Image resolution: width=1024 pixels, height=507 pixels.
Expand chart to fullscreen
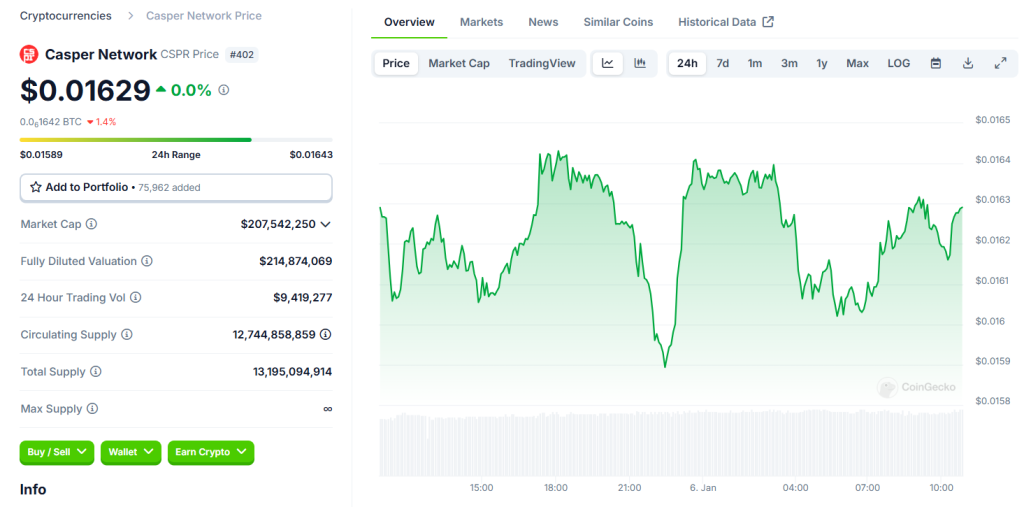click(1000, 63)
